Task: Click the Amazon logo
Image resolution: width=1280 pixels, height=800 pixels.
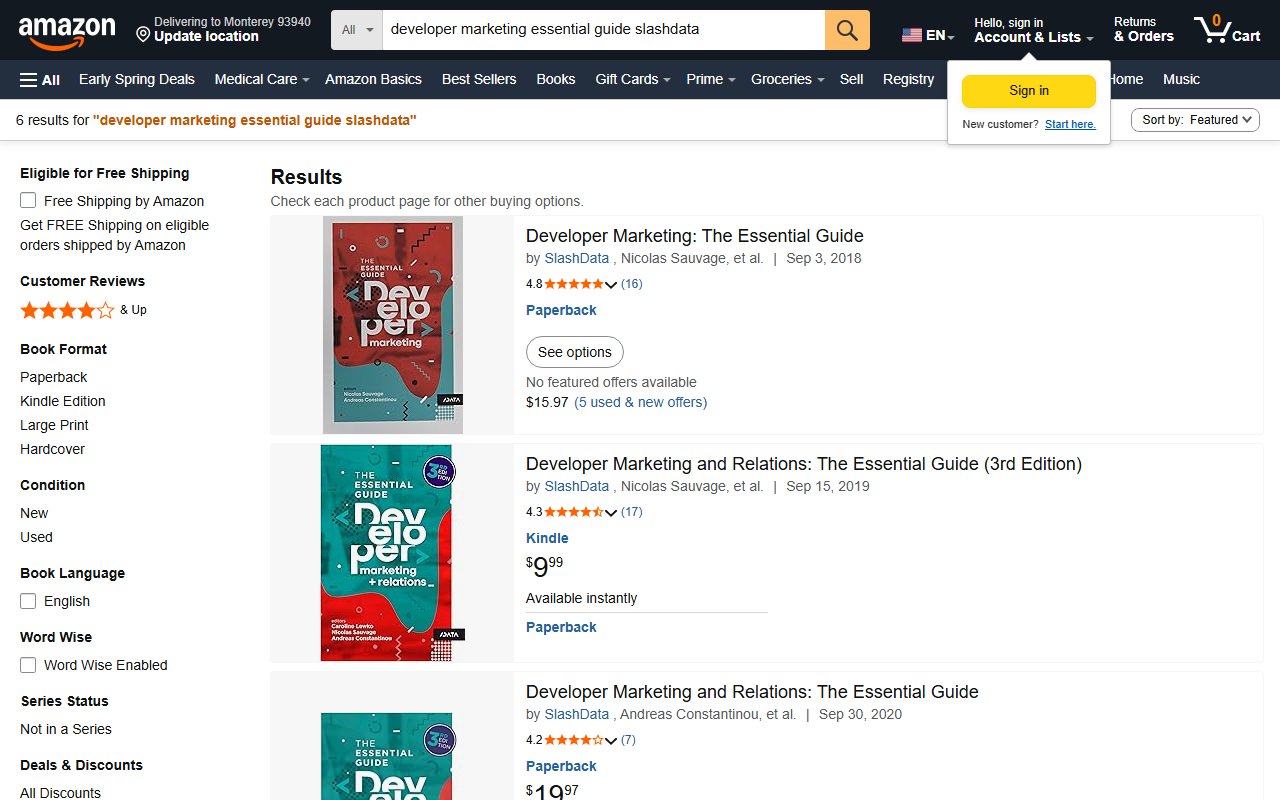Action: point(67,30)
